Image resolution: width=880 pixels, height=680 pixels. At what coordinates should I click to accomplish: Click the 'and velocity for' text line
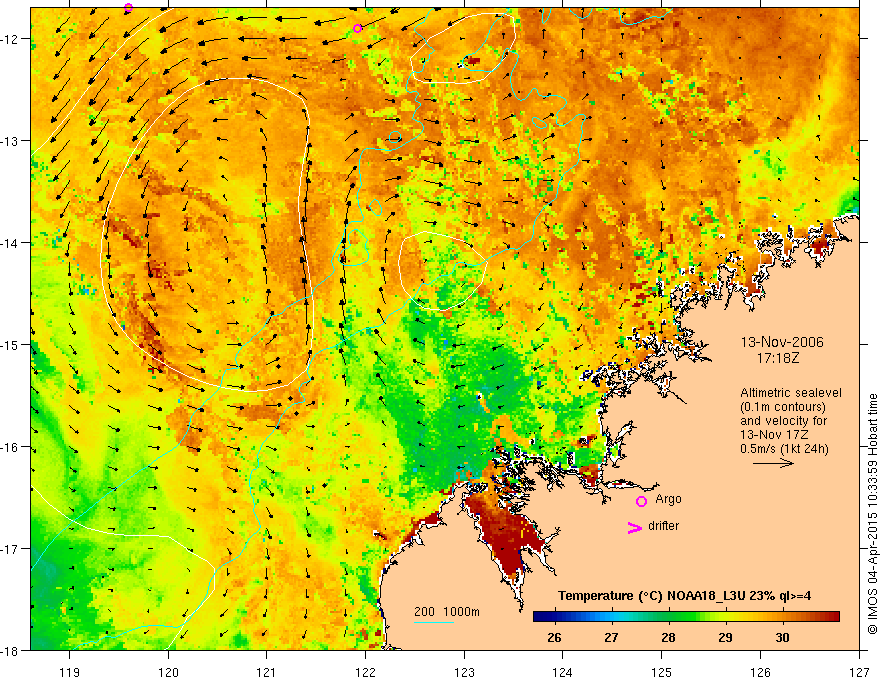click(783, 421)
